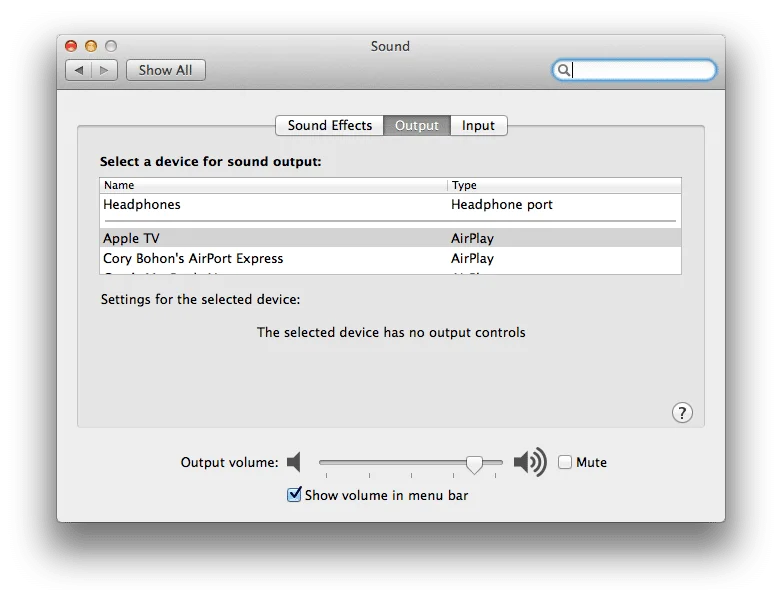Image resolution: width=782 pixels, height=601 pixels.
Task: Sort devices by Type column header
Action: [x=564, y=185]
